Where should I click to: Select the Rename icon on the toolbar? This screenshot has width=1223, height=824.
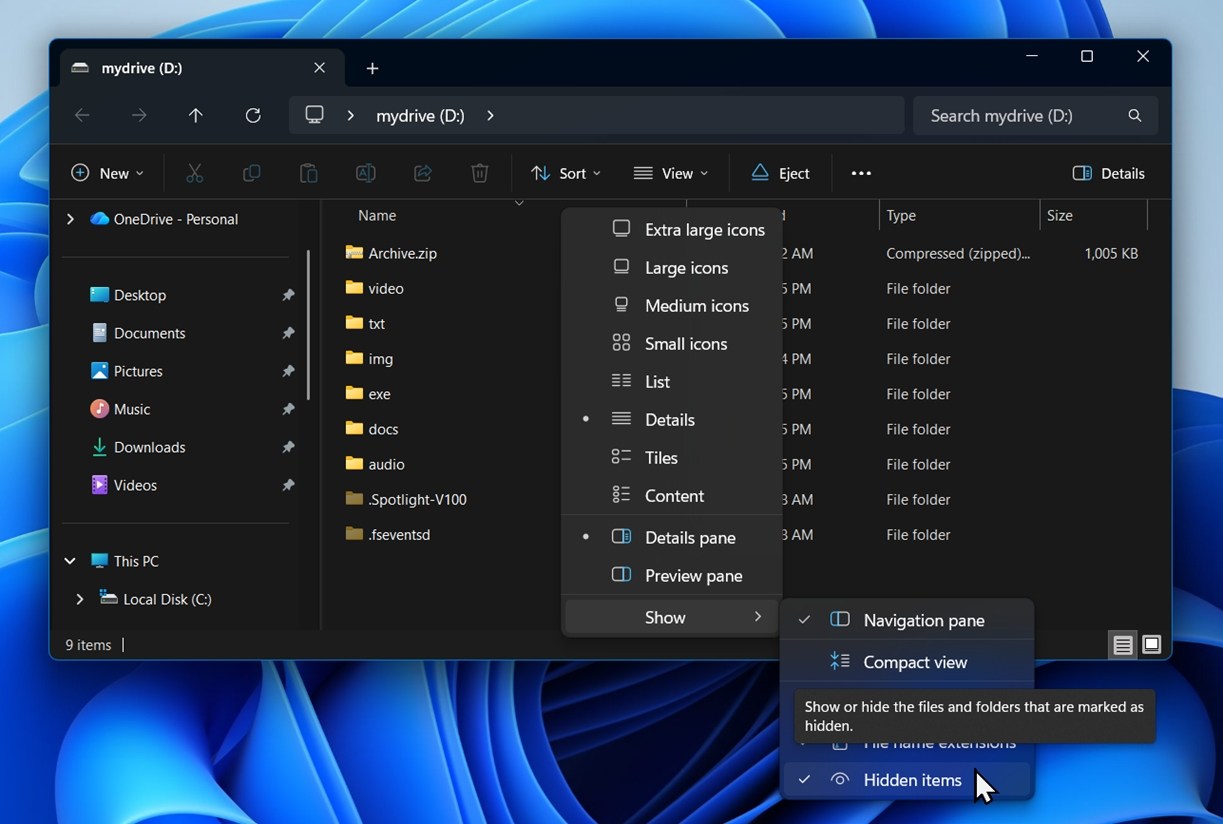click(x=365, y=172)
